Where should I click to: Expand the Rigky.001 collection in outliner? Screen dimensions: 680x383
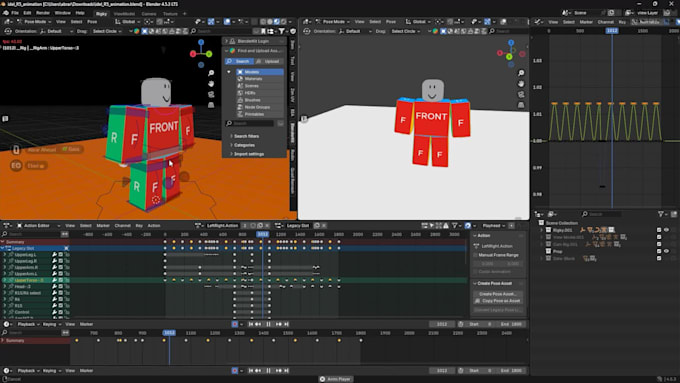(541, 230)
